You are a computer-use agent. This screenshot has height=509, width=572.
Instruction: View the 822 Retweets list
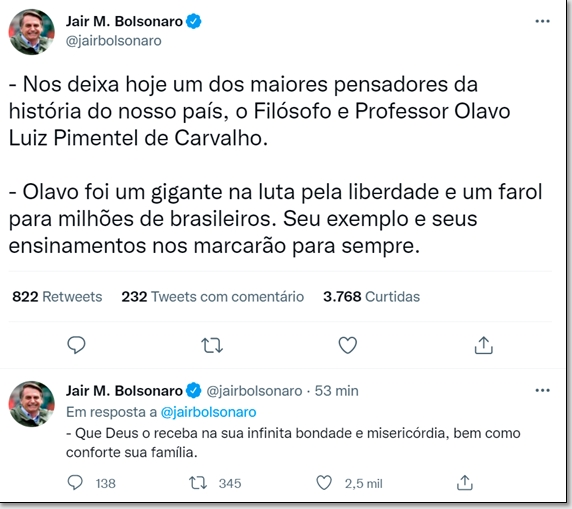point(57,297)
